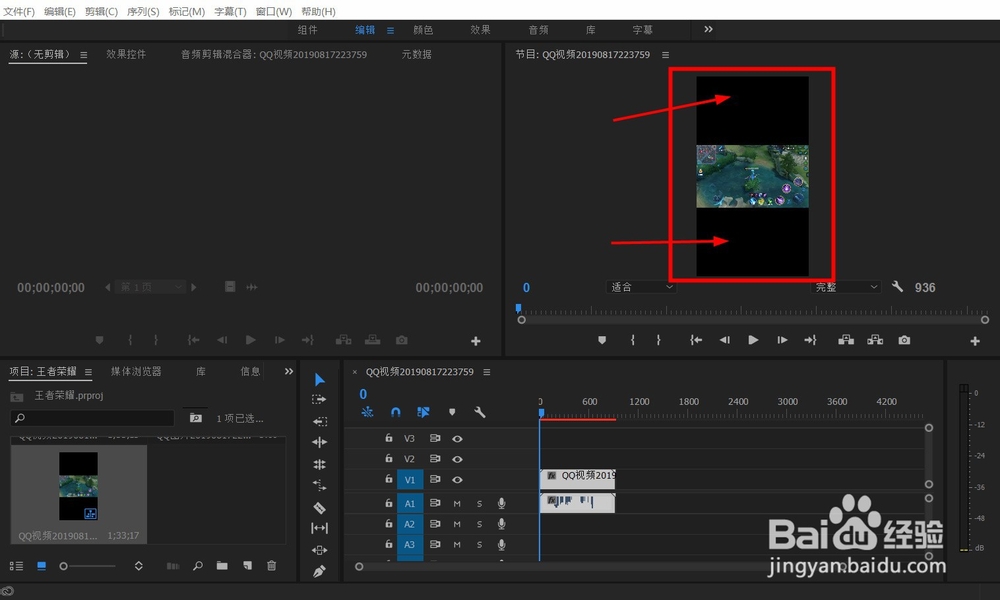Expand workspace overflow chevron in top bar
Viewport: 1000px width, 600px height.
pos(708,29)
